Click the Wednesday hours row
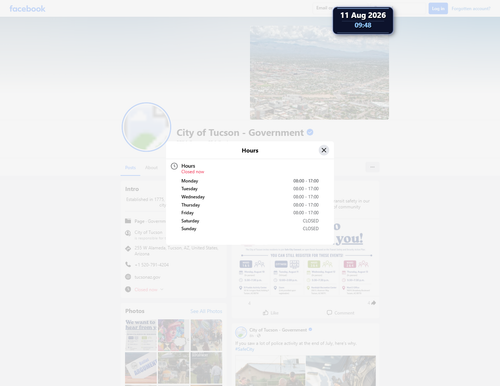Viewport: 500px width, 386px height. [250, 197]
